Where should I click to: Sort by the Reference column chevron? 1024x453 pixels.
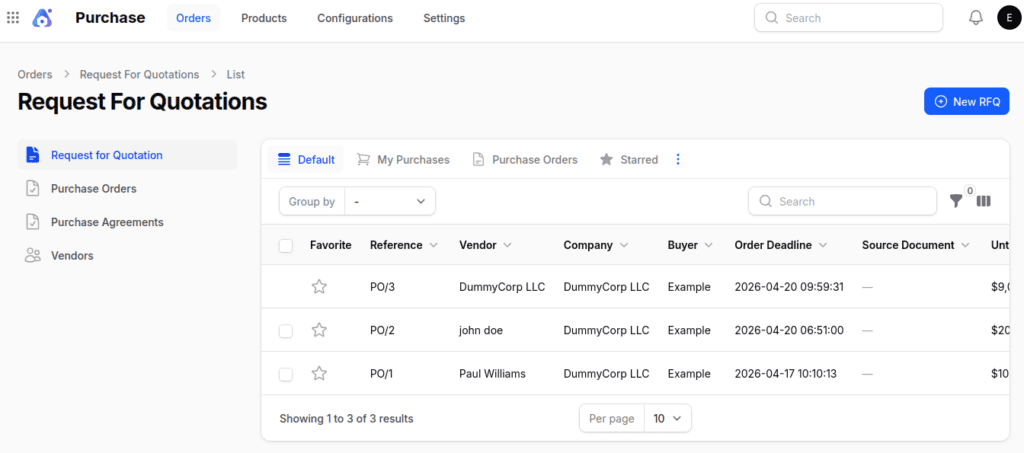point(434,245)
